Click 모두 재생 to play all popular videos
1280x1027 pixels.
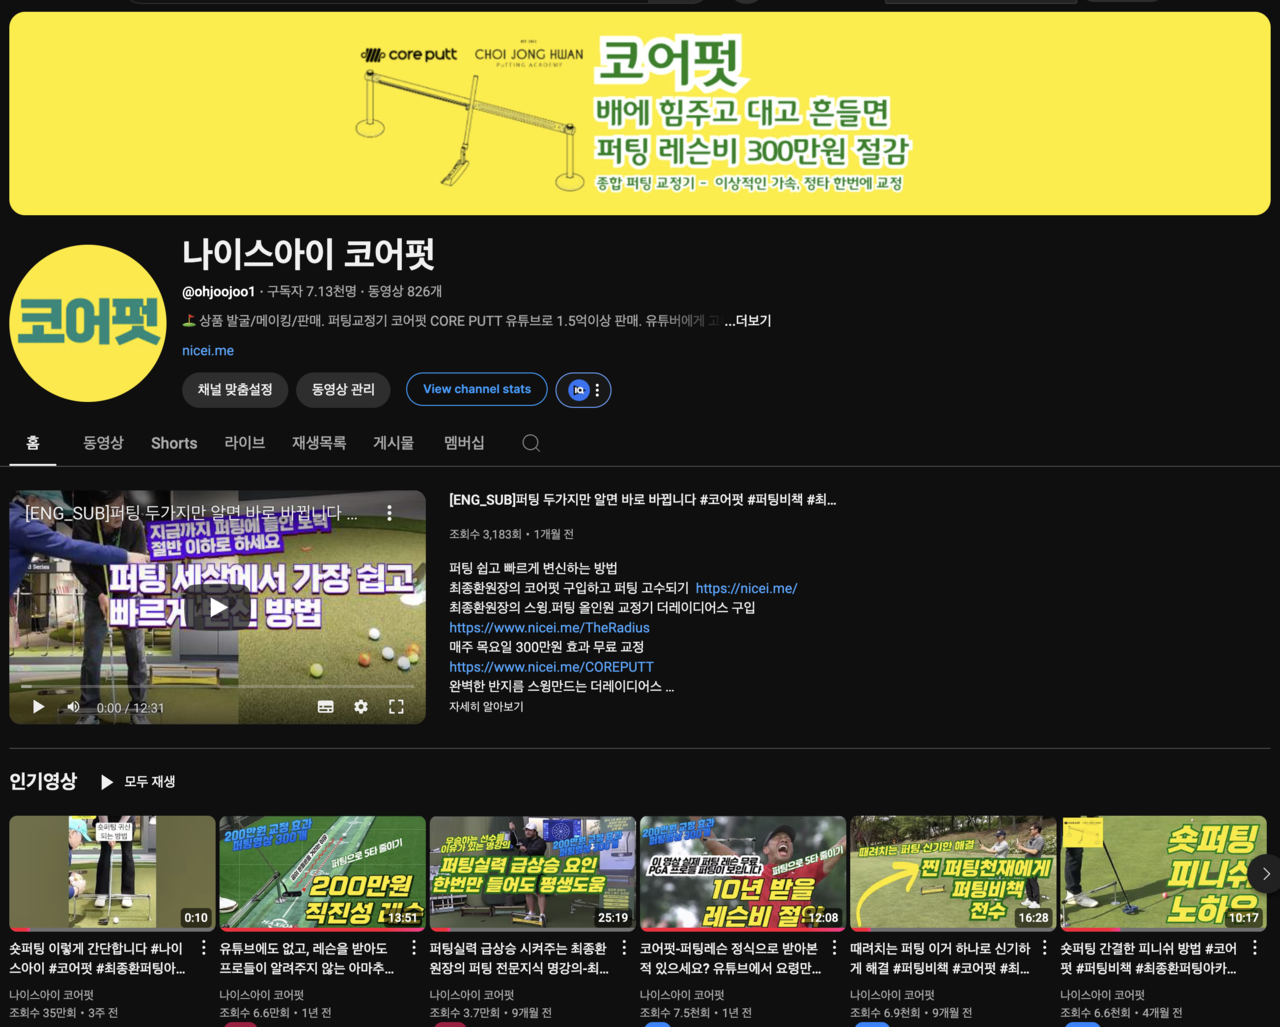click(138, 782)
